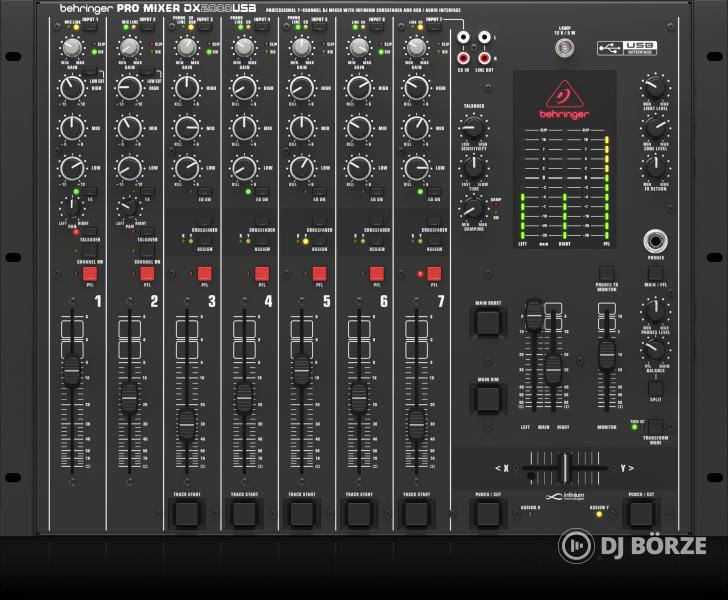Click the USB Interface logo
Viewport: 728px width, 600px height.
tap(627, 48)
